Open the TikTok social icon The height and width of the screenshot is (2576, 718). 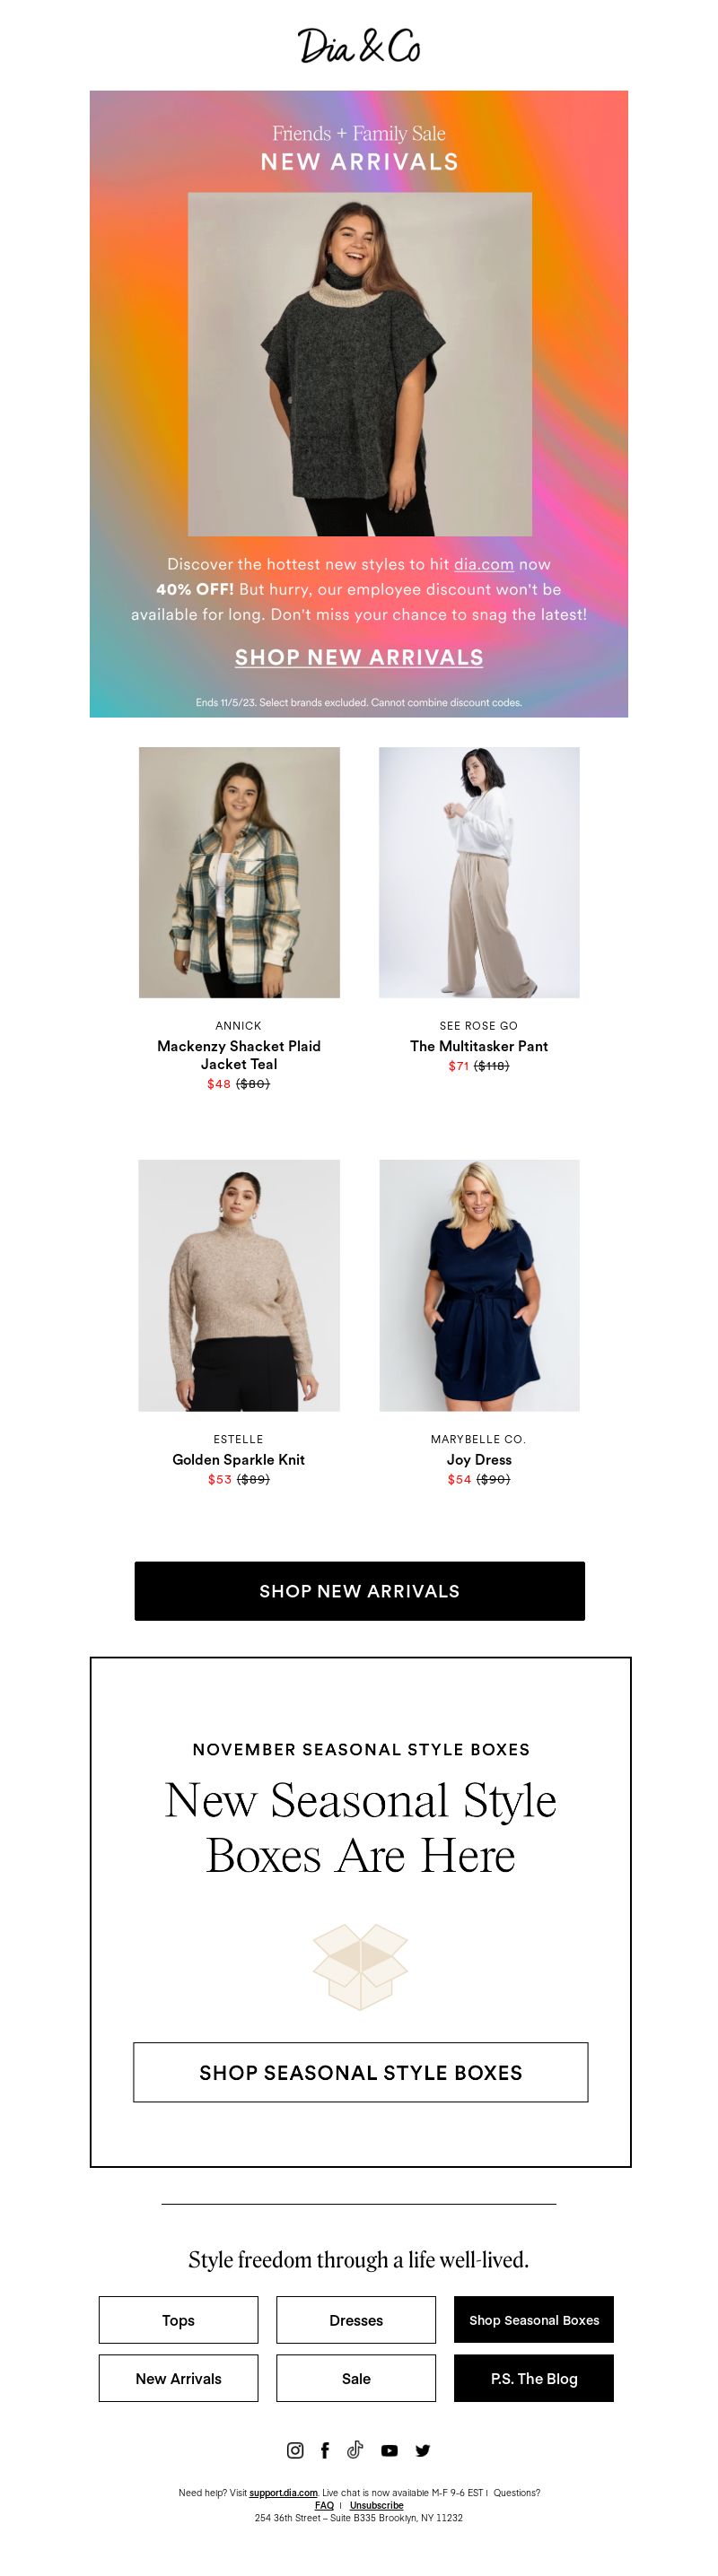pyautogui.click(x=355, y=2449)
